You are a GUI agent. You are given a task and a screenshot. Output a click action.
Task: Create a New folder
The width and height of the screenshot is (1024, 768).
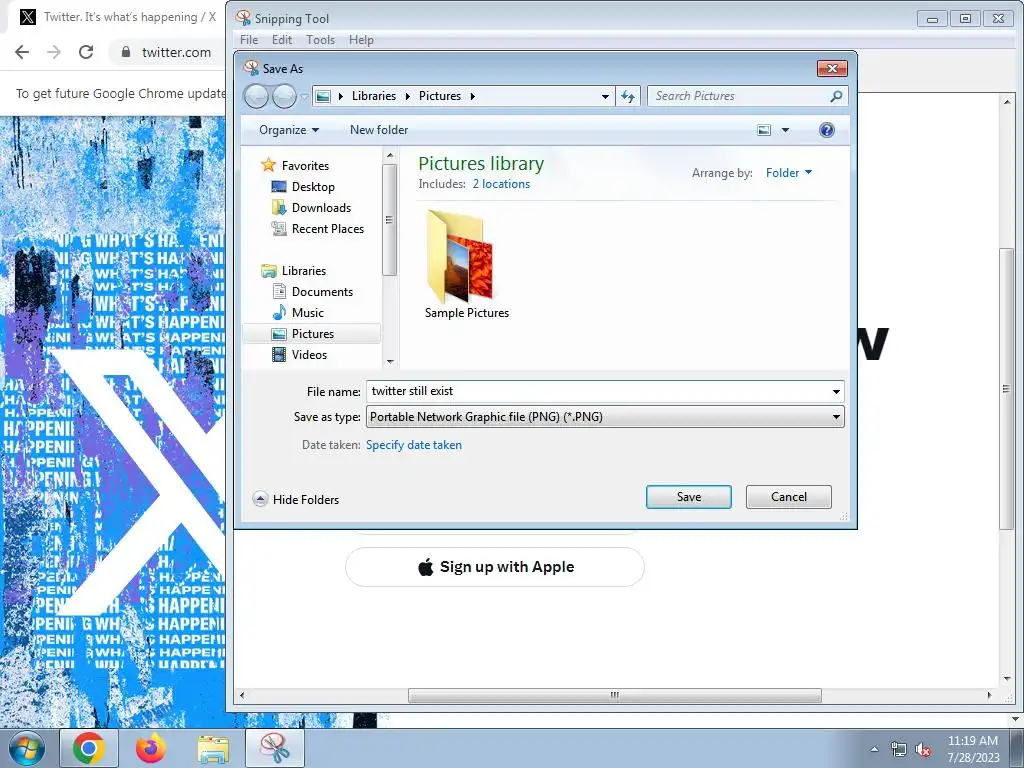click(x=379, y=130)
